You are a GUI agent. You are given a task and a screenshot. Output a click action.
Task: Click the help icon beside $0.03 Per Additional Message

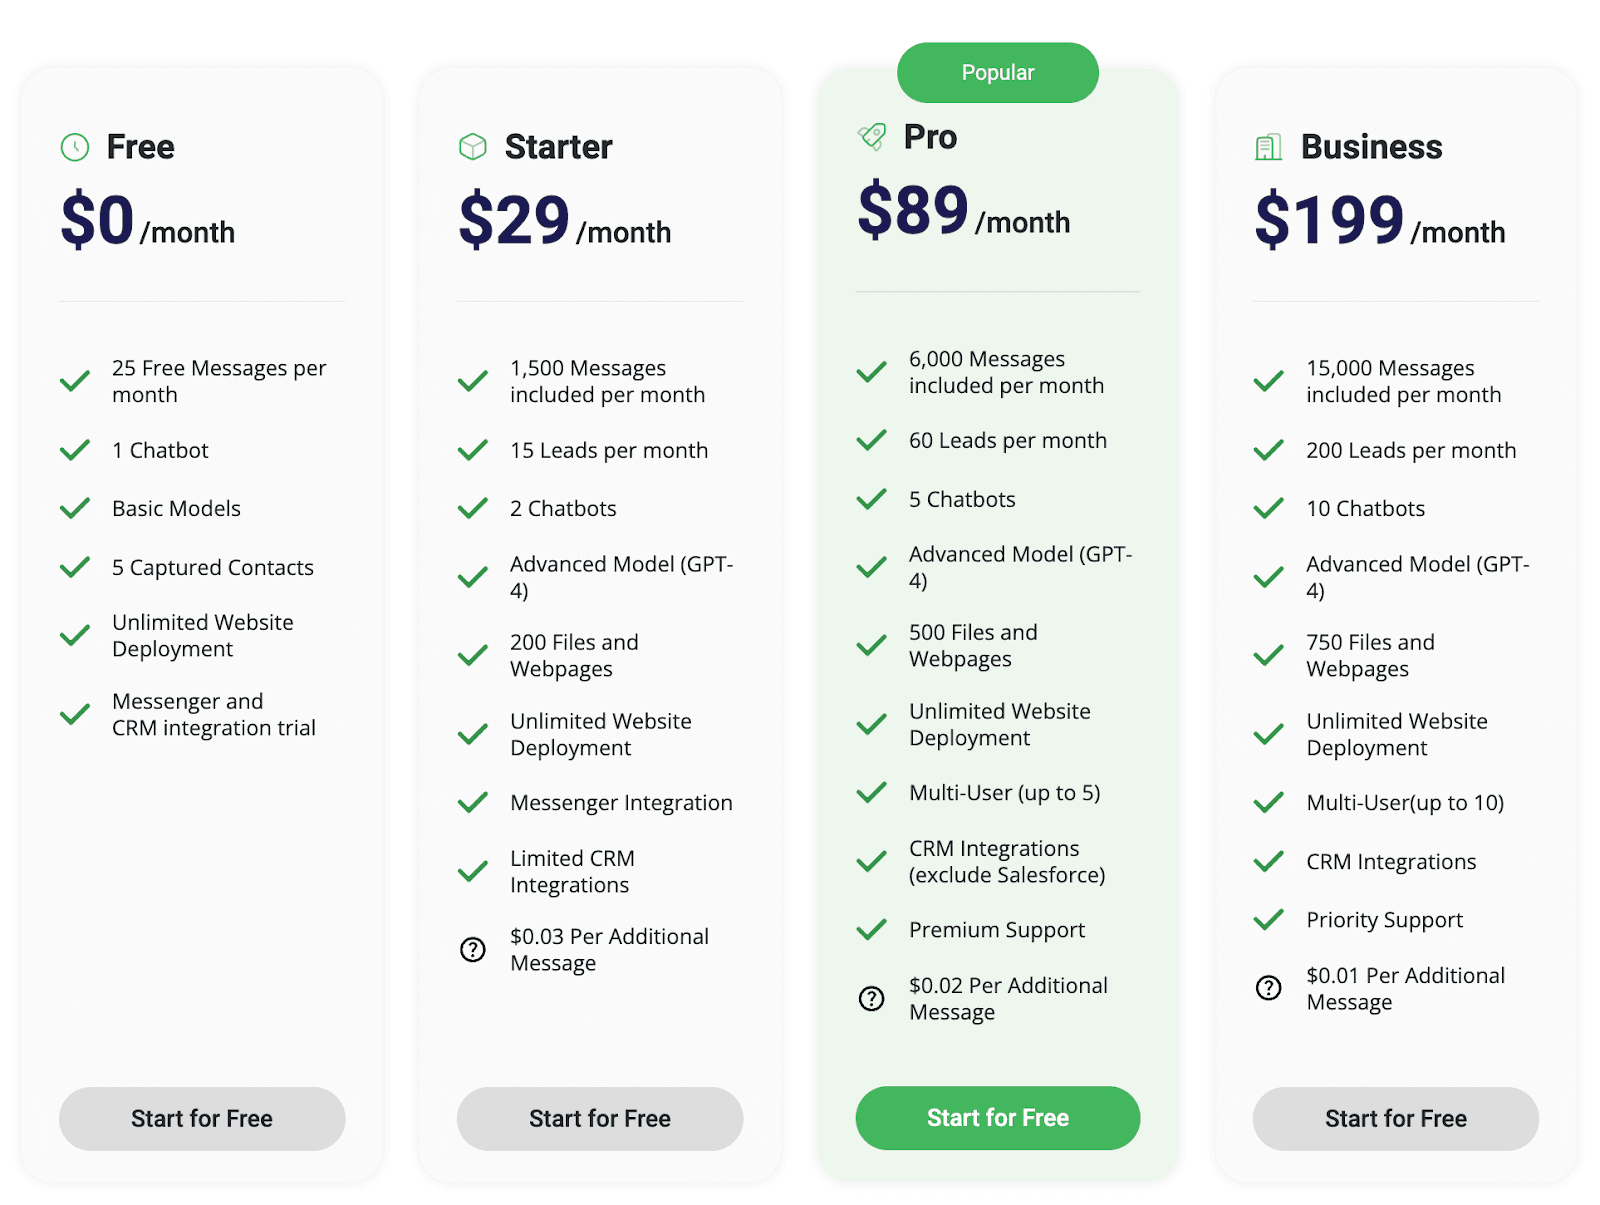click(x=473, y=949)
